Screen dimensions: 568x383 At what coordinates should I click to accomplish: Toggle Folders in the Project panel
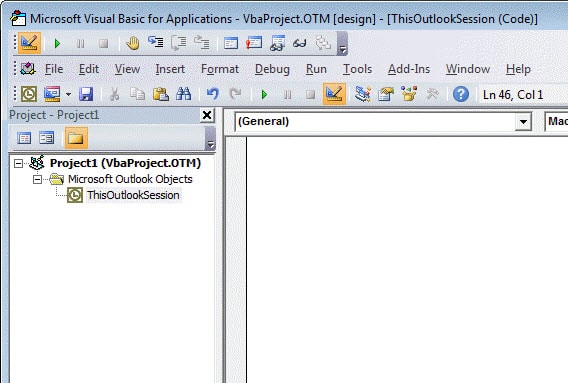pyautogui.click(x=76, y=138)
